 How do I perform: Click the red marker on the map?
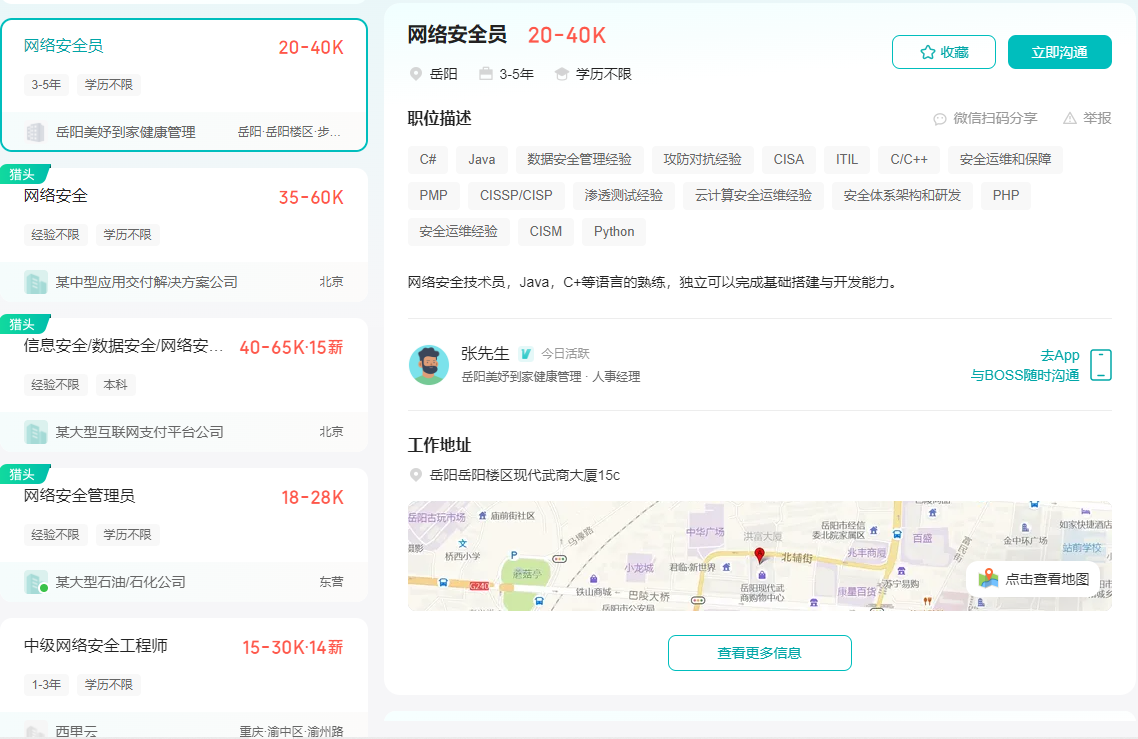[760, 555]
